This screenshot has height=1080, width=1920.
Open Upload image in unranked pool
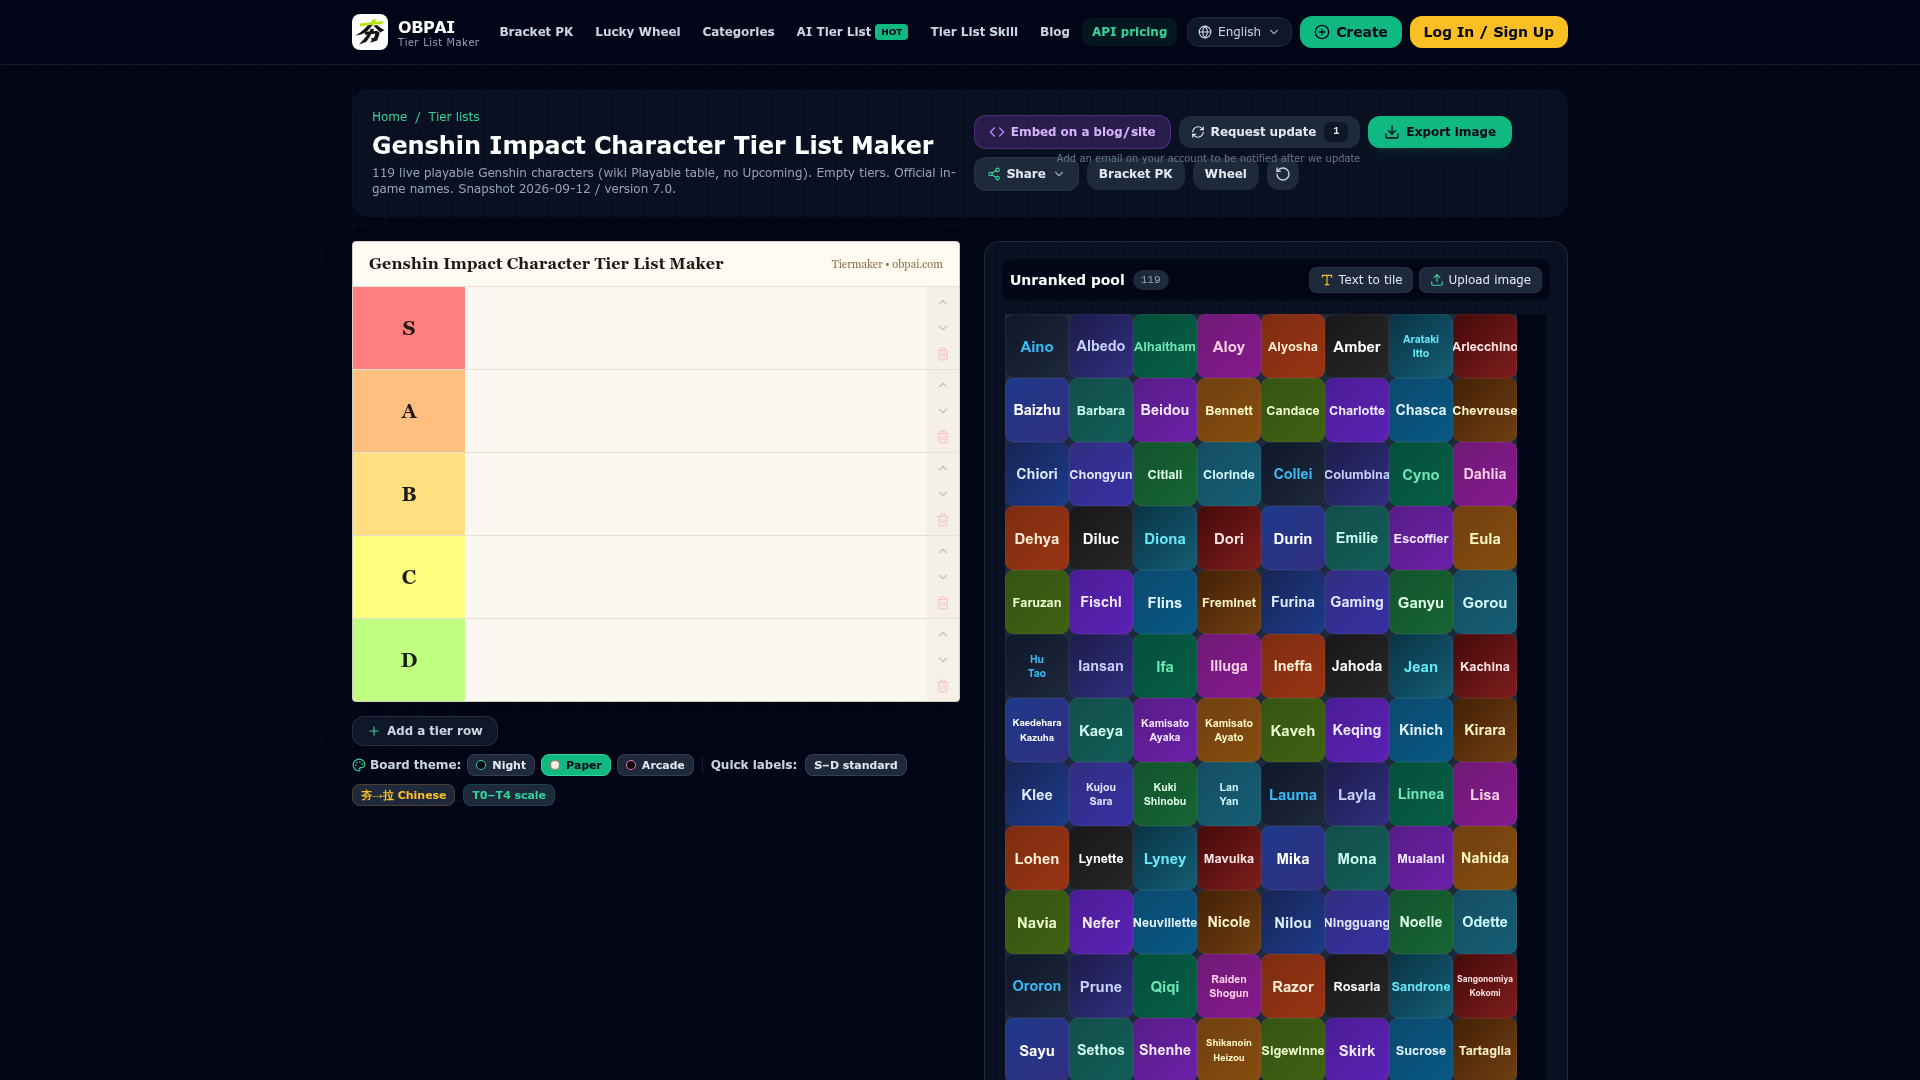pyautogui.click(x=1480, y=280)
